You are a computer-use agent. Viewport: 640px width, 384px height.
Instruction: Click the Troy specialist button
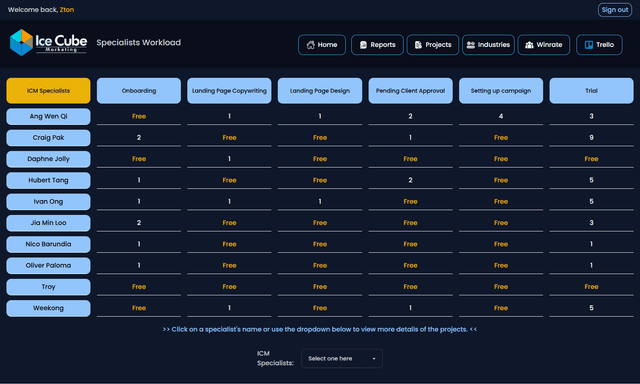click(x=48, y=286)
